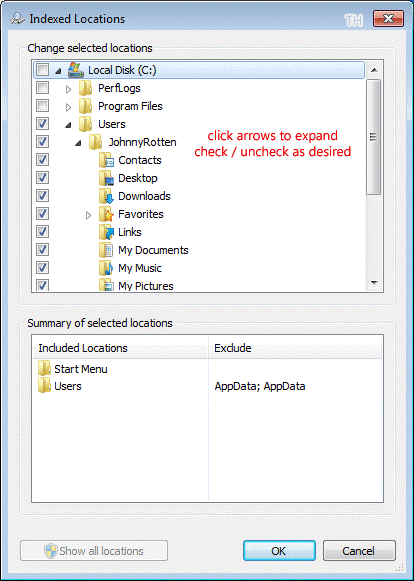
Task: Select the Desktop folder icon
Action: (106, 178)
